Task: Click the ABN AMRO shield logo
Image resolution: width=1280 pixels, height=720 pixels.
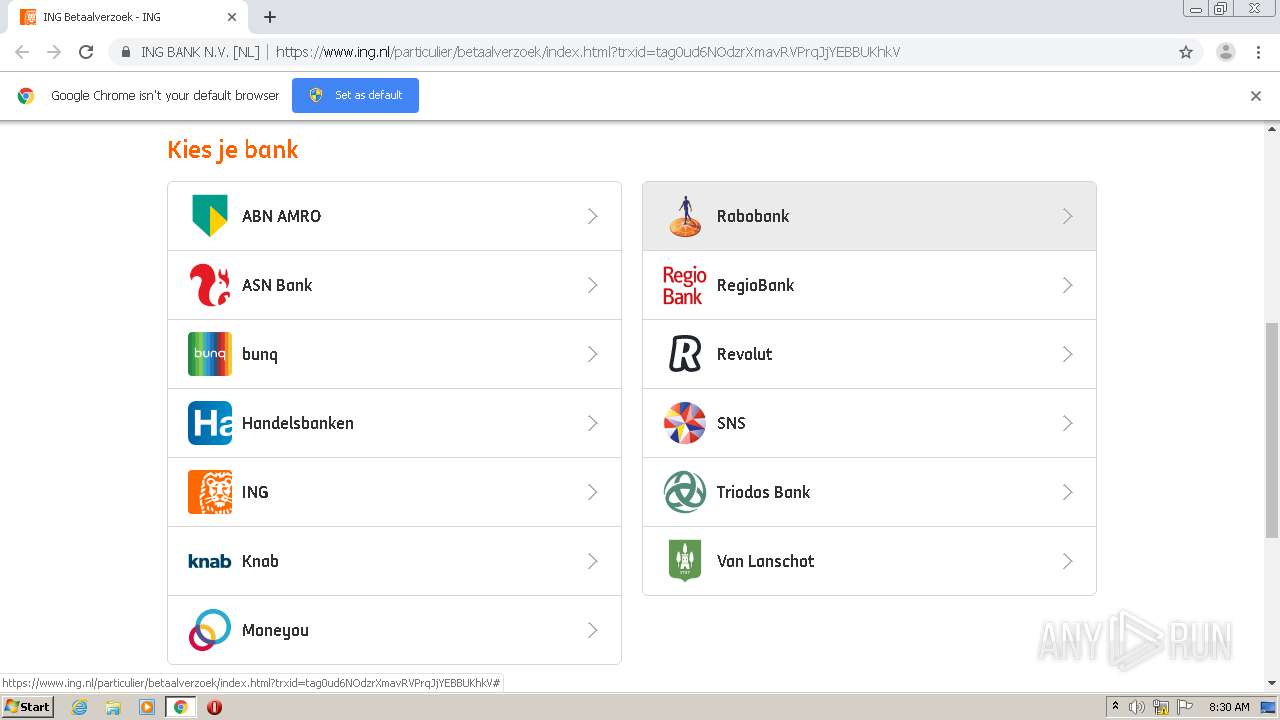Action: tap(210, 216)
